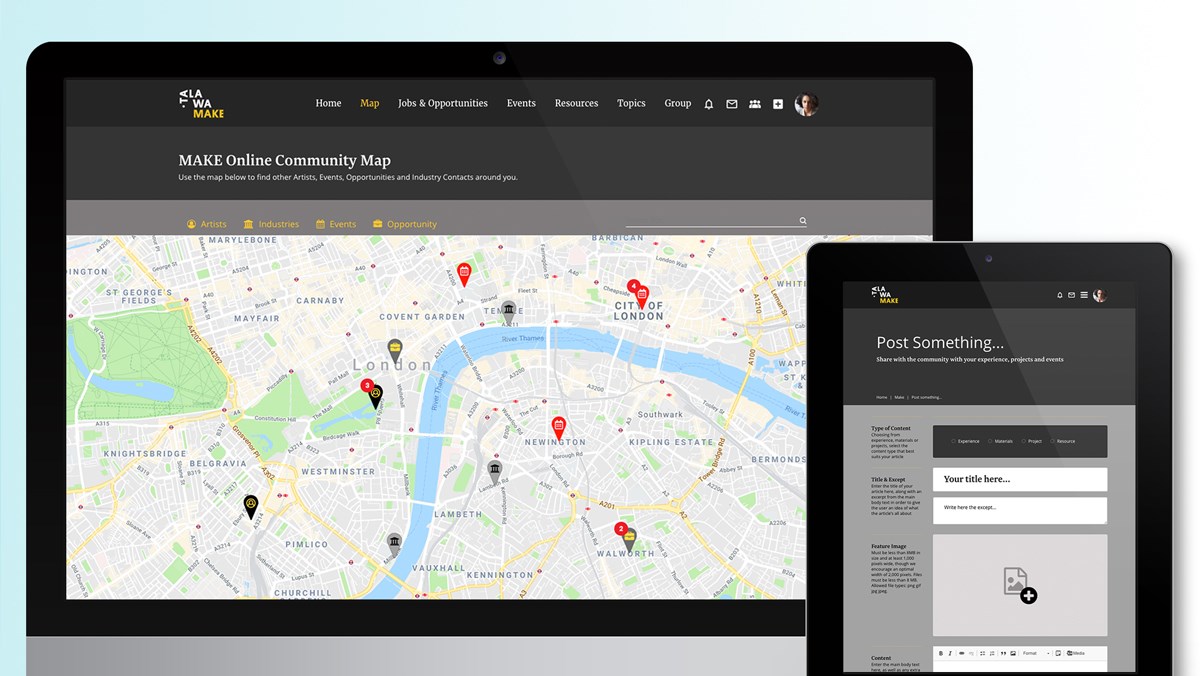
Task: Click the Bold icon in the content editor
Action: [941, 653]
